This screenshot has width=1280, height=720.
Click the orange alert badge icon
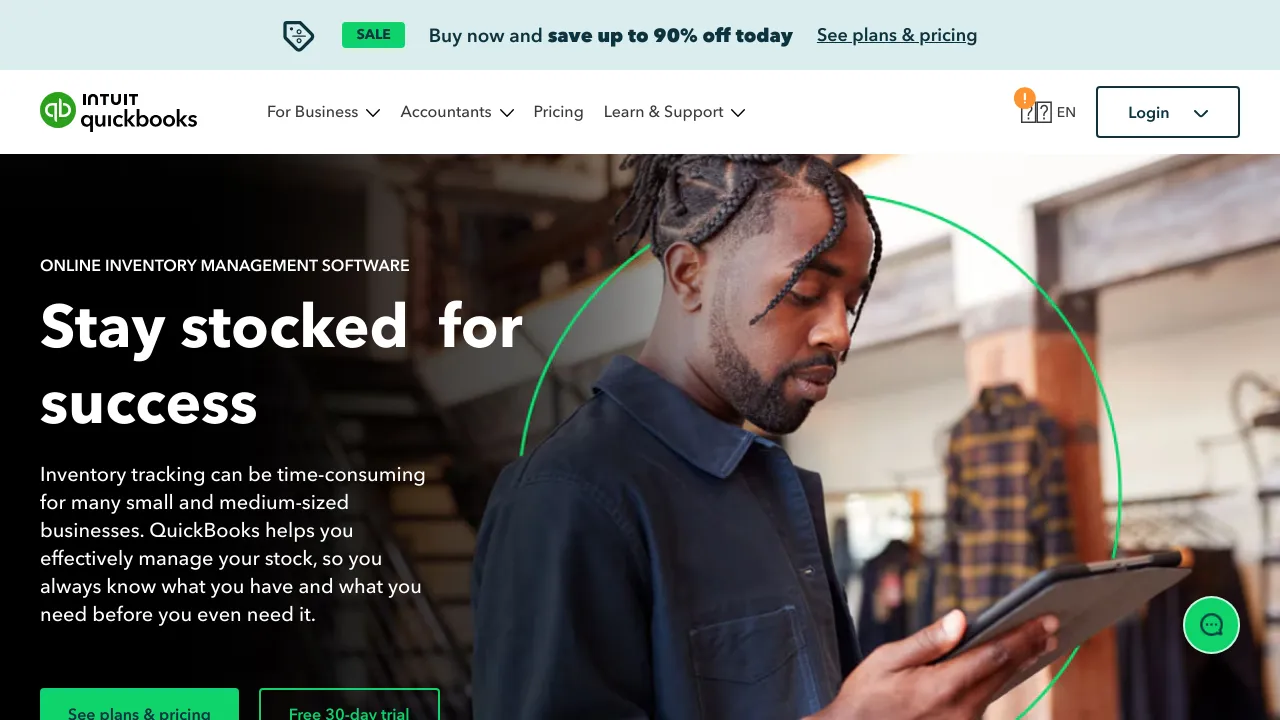point(1024,97)
